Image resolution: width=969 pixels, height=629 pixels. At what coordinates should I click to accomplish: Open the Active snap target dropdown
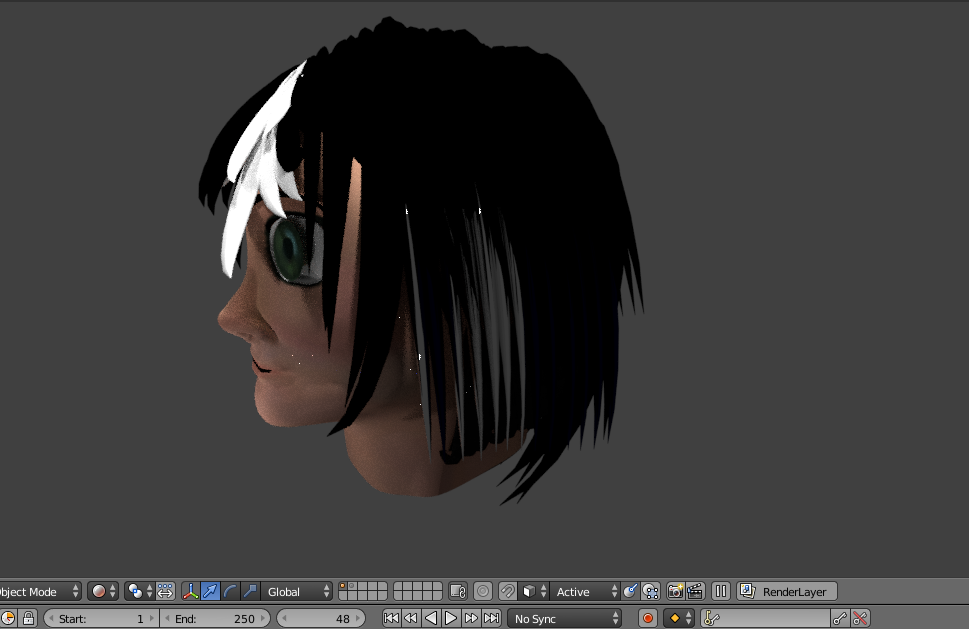pos(585,591)
